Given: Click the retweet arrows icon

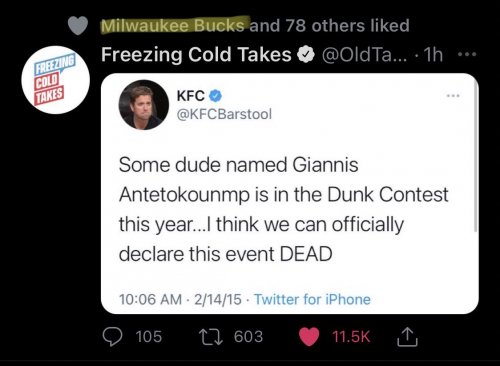Looking at the screenshot, I should (211, 337).
